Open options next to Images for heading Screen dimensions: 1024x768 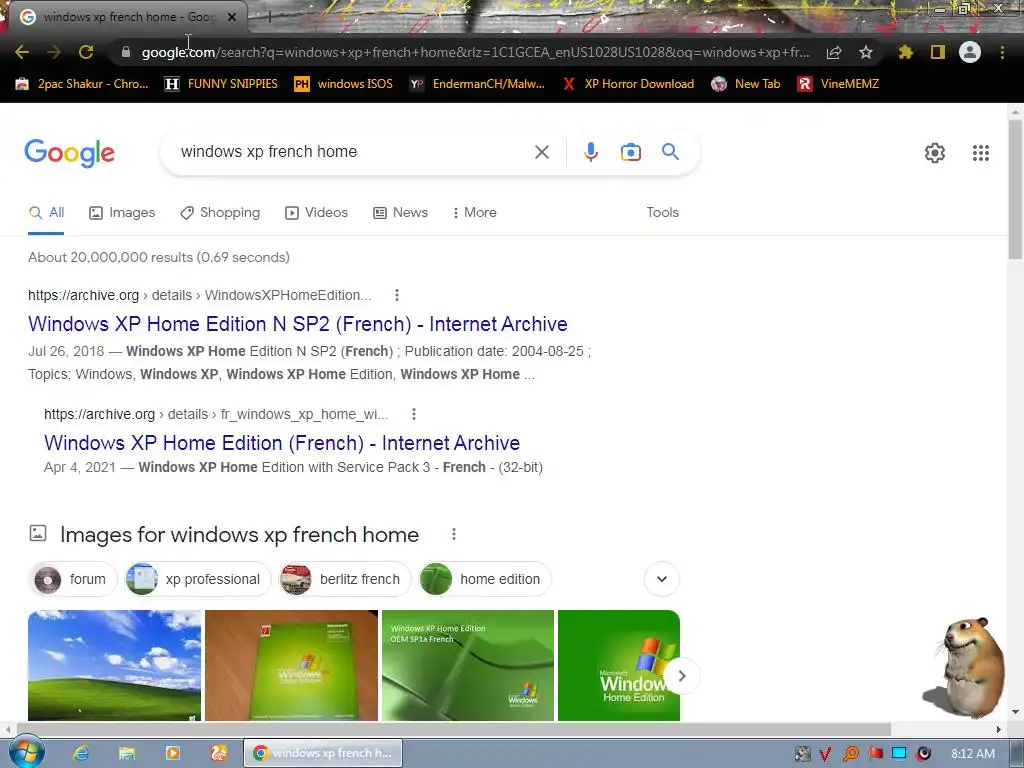pos(454,534)
